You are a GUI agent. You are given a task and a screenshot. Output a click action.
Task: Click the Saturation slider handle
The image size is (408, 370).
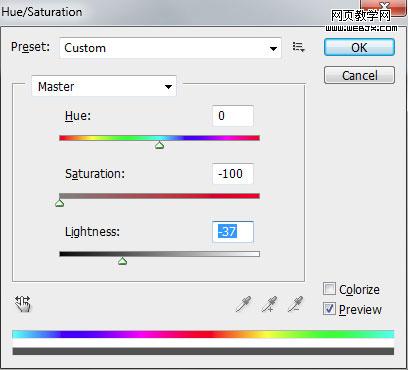(x=60, y=203)
